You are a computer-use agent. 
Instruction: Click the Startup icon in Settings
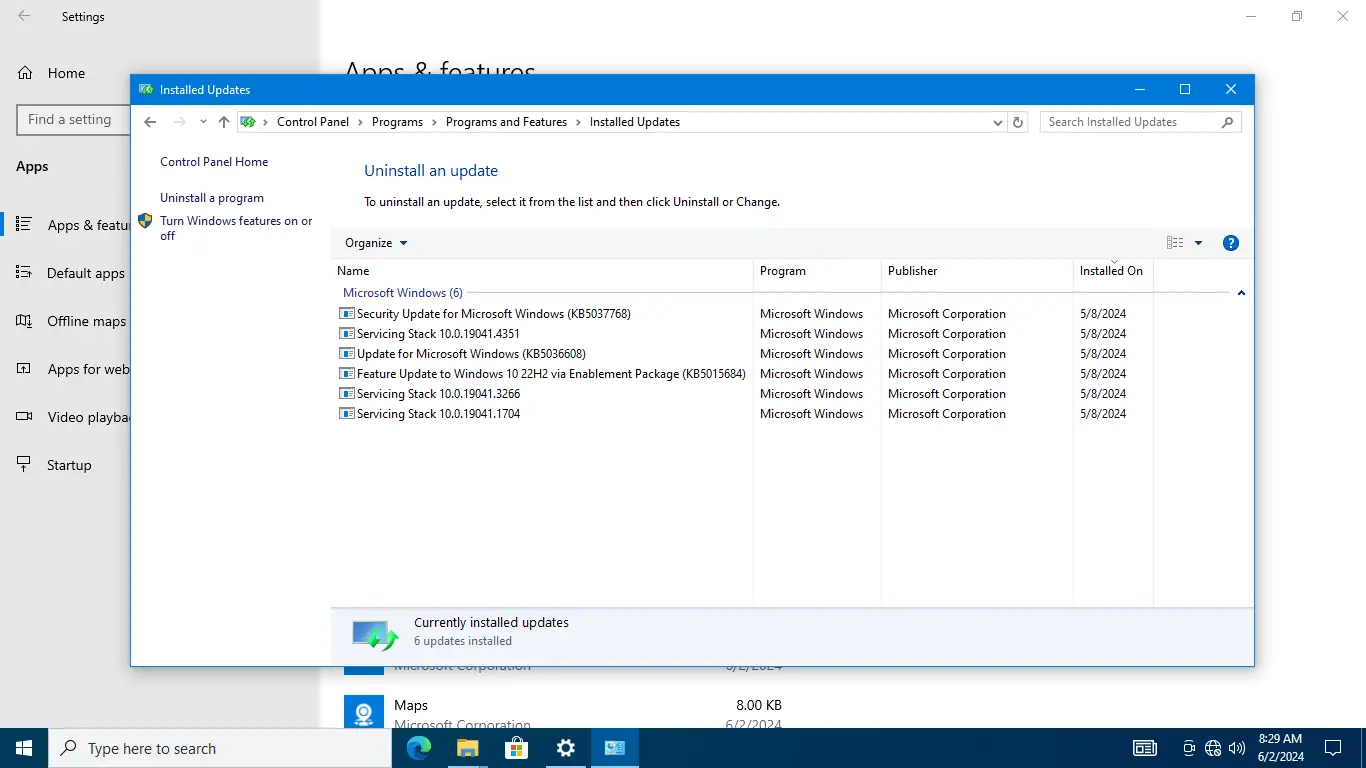[x=25, y=465]
